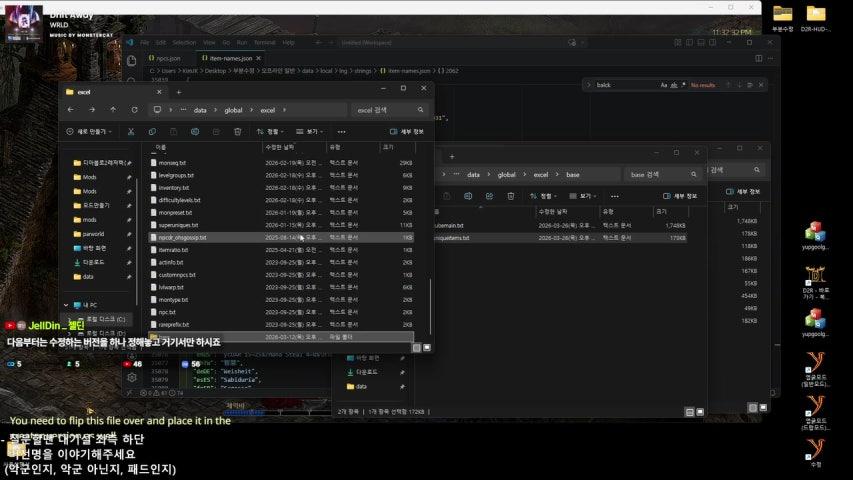Open the Selection menu in VS Code
853x480 pixels.
tap(184, 42)
